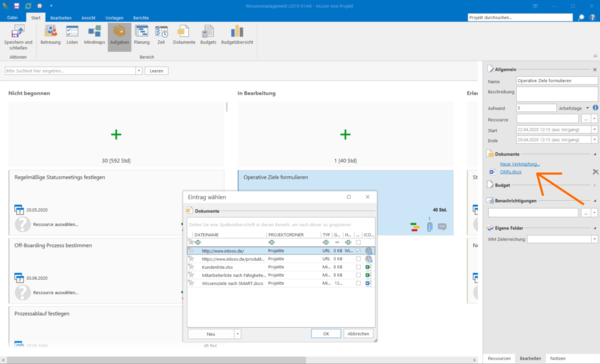Click comment icon on Operative Ziele card

tap(442, 227)
